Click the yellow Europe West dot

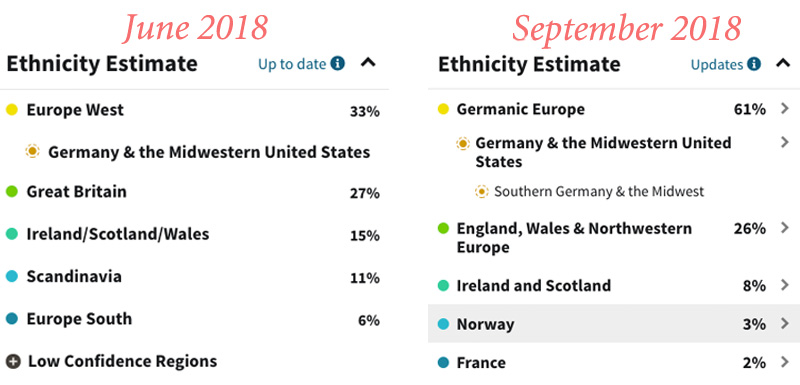(12, 110)
